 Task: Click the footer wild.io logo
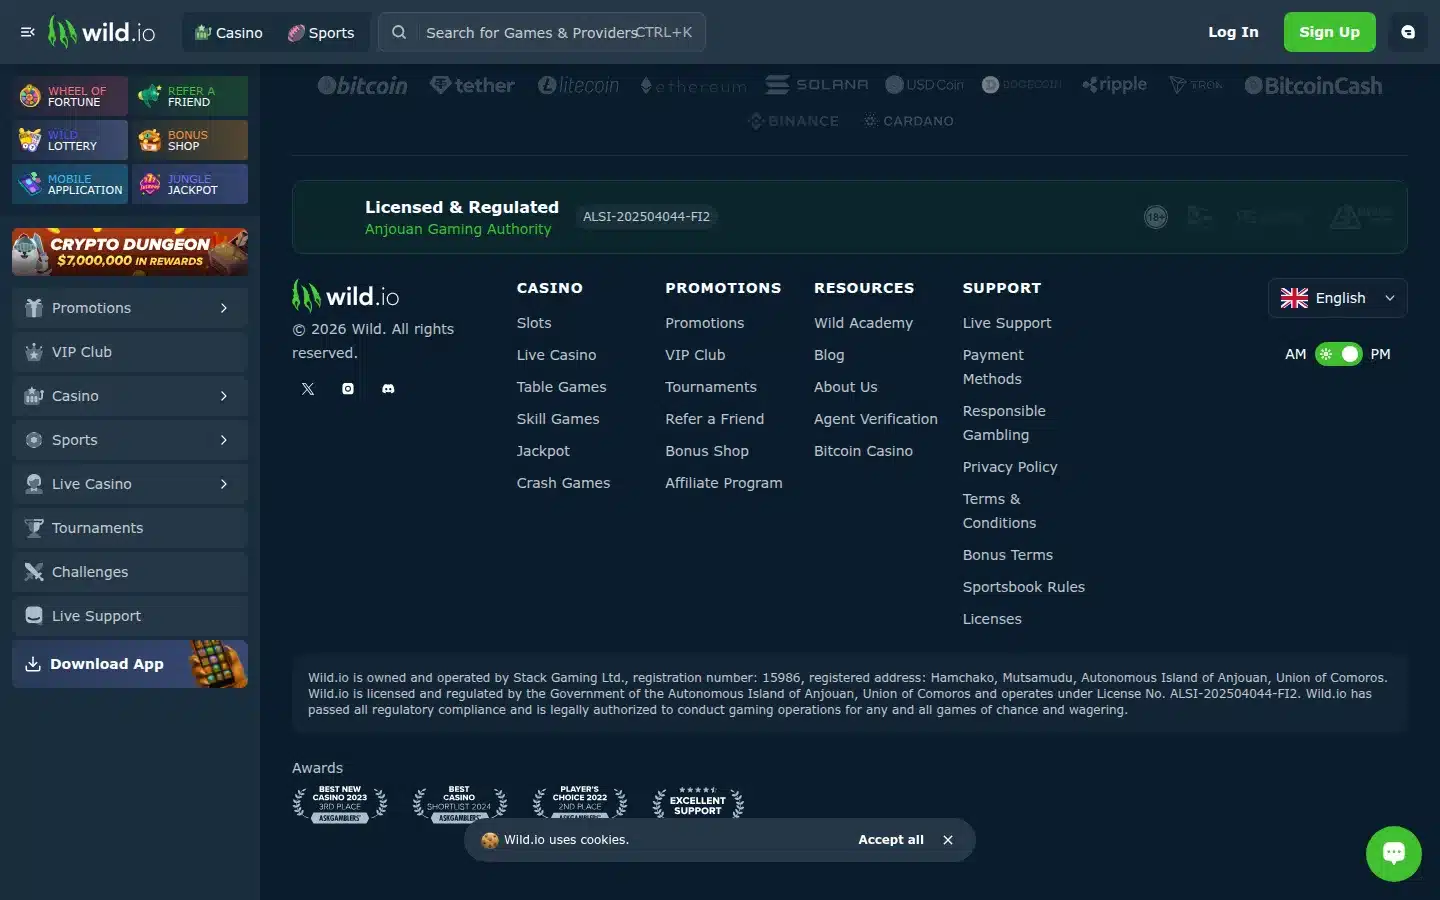345,296
